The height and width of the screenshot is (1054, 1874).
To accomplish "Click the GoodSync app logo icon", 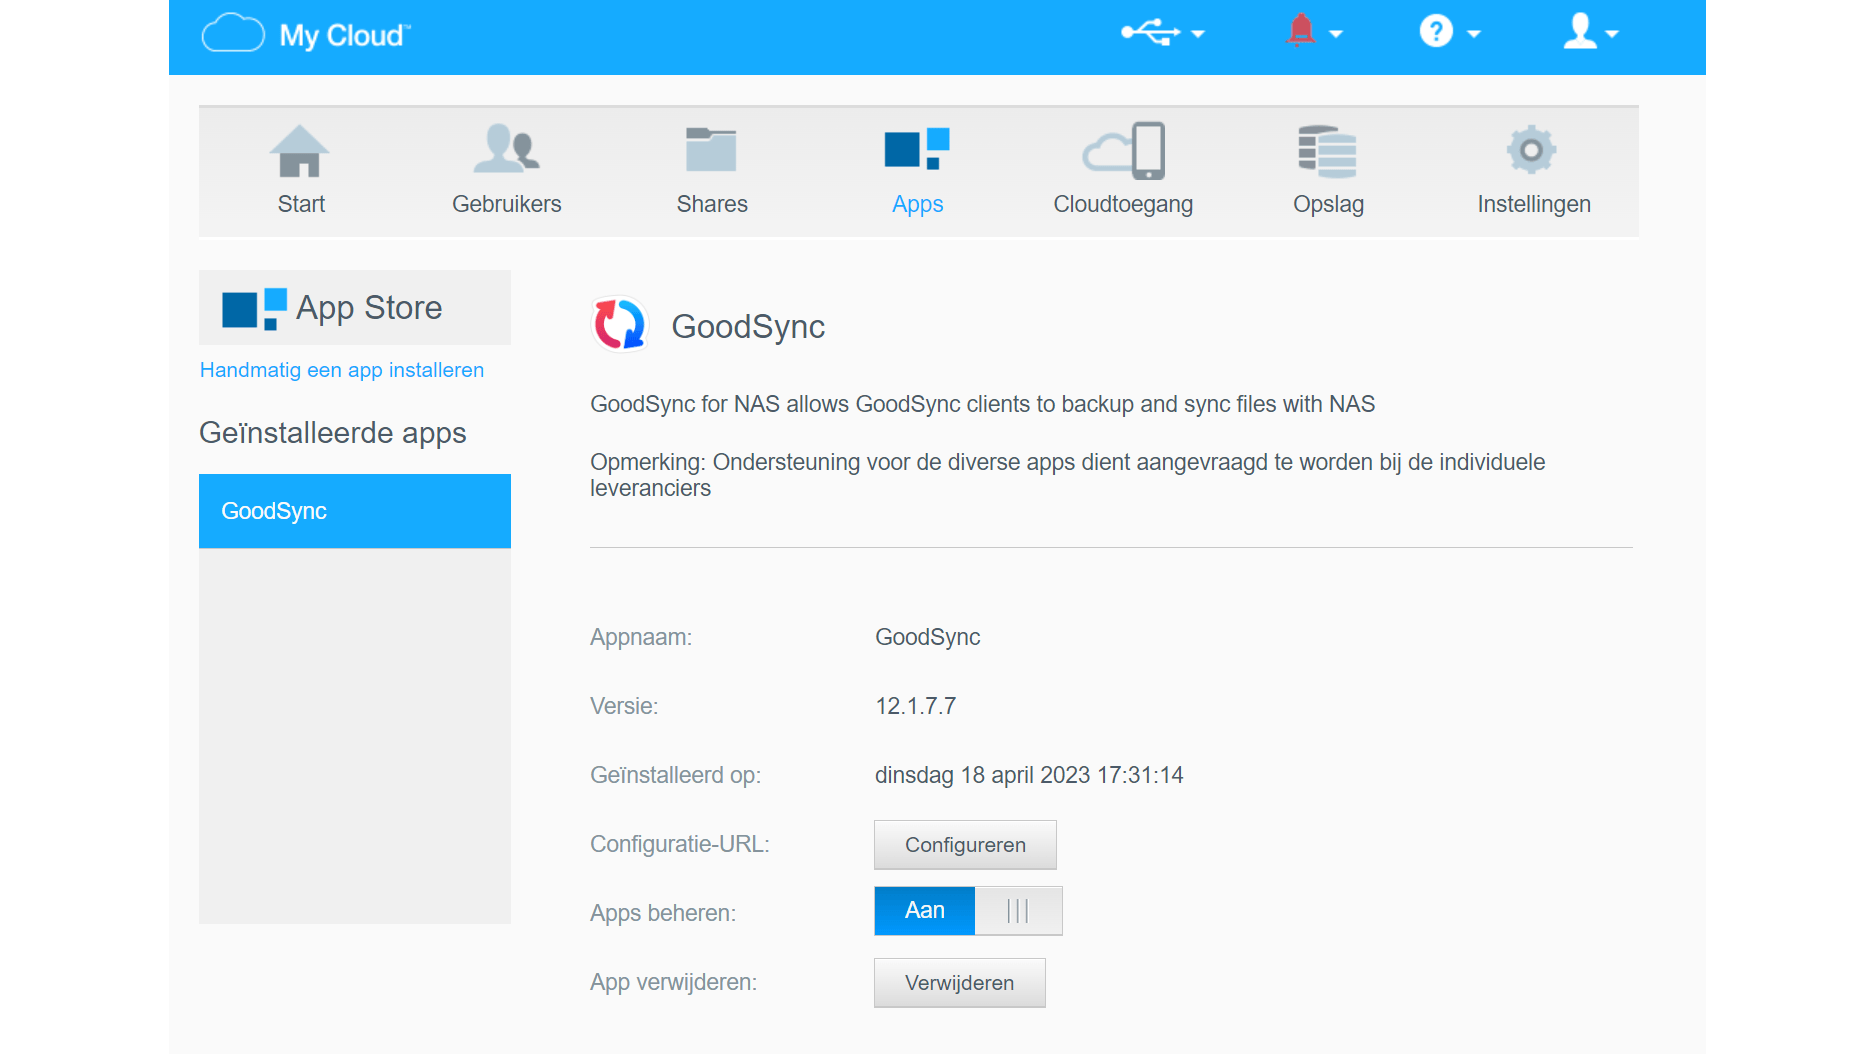I will (620, 325).
